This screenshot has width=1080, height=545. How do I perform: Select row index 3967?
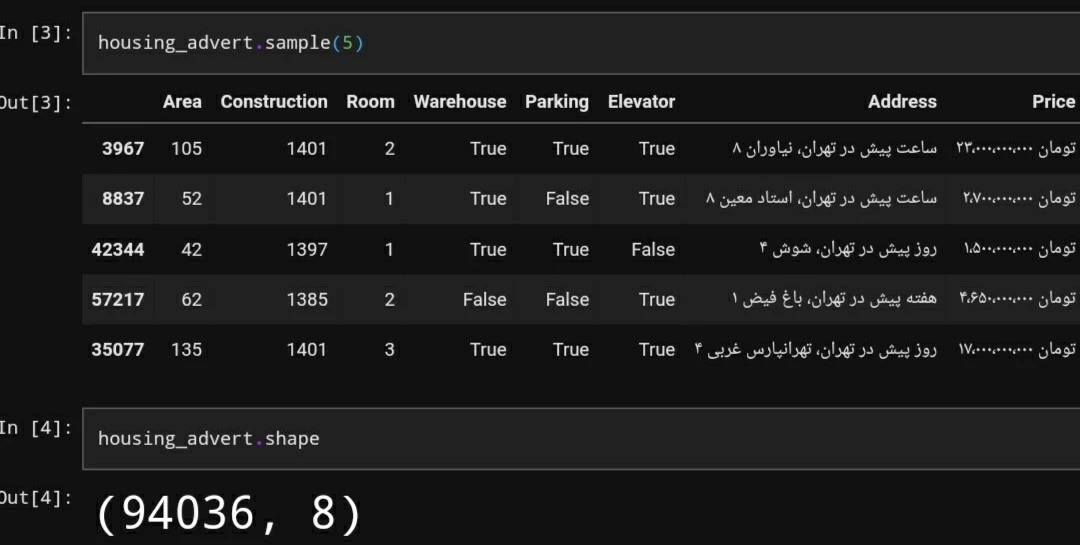pos(123,149)
